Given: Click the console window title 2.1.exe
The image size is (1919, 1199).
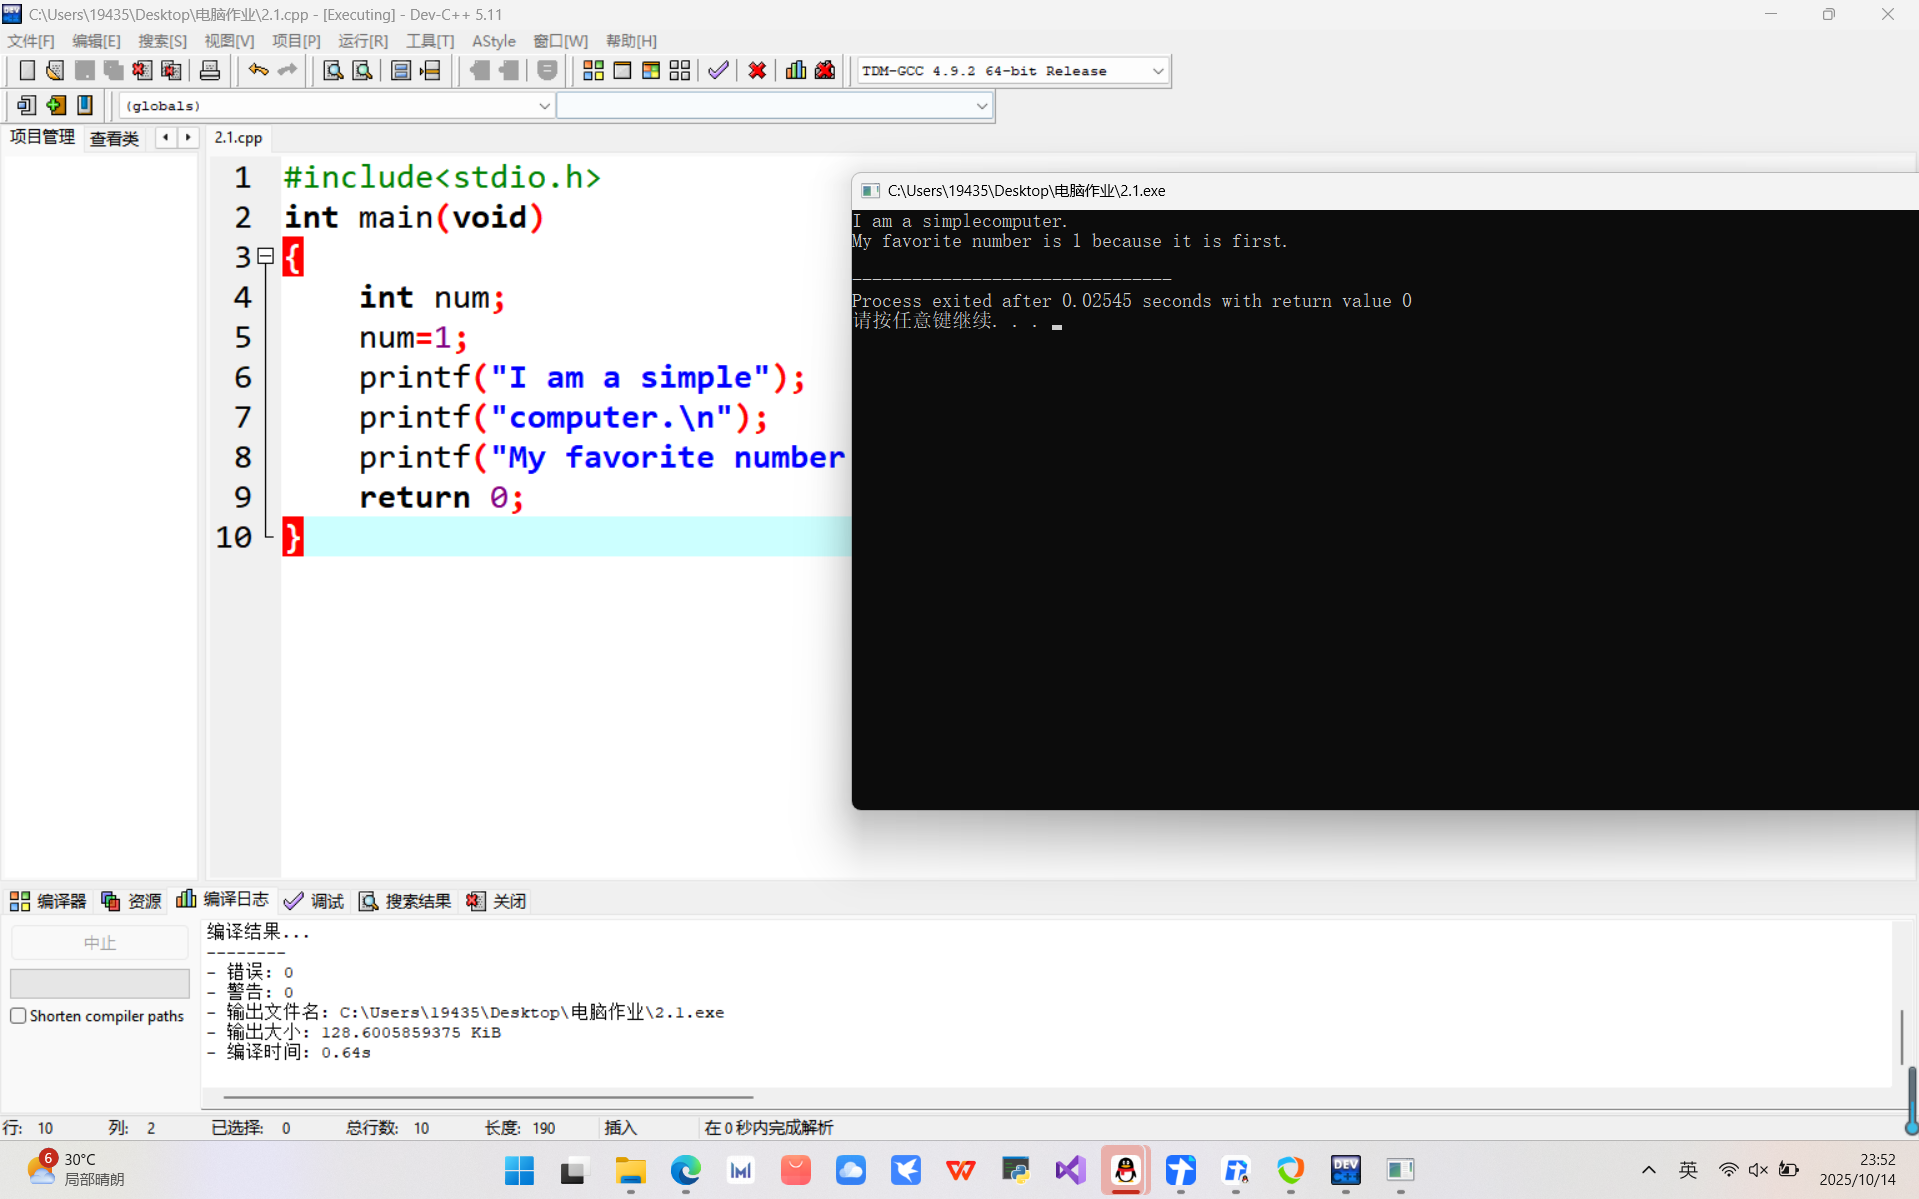Looking at the screenshot, I should pyautogui.click(x=1026, y=191).
